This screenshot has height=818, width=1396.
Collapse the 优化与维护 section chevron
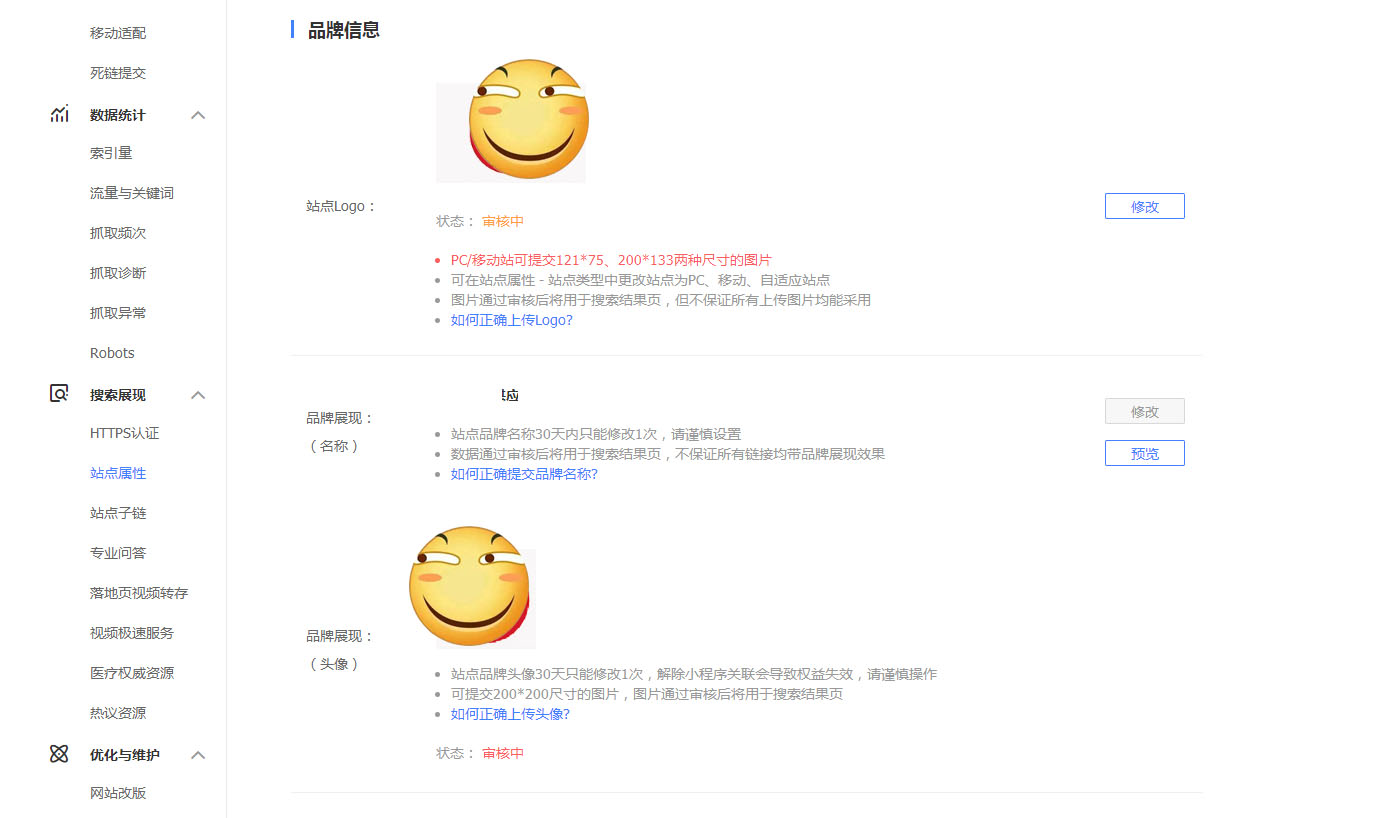tap(198, 755)
